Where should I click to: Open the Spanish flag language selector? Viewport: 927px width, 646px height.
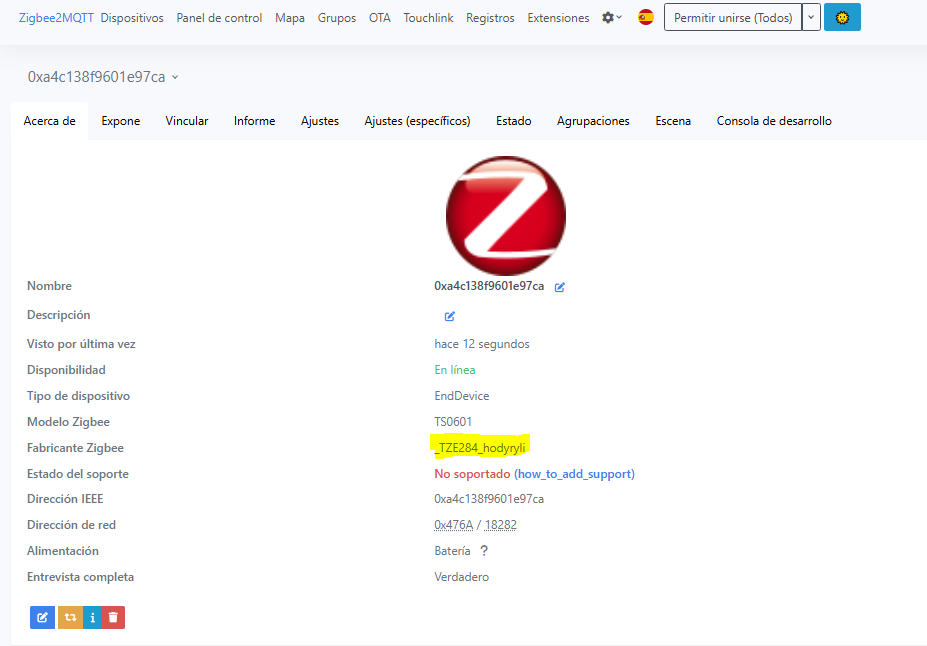(x=646, y=17)
